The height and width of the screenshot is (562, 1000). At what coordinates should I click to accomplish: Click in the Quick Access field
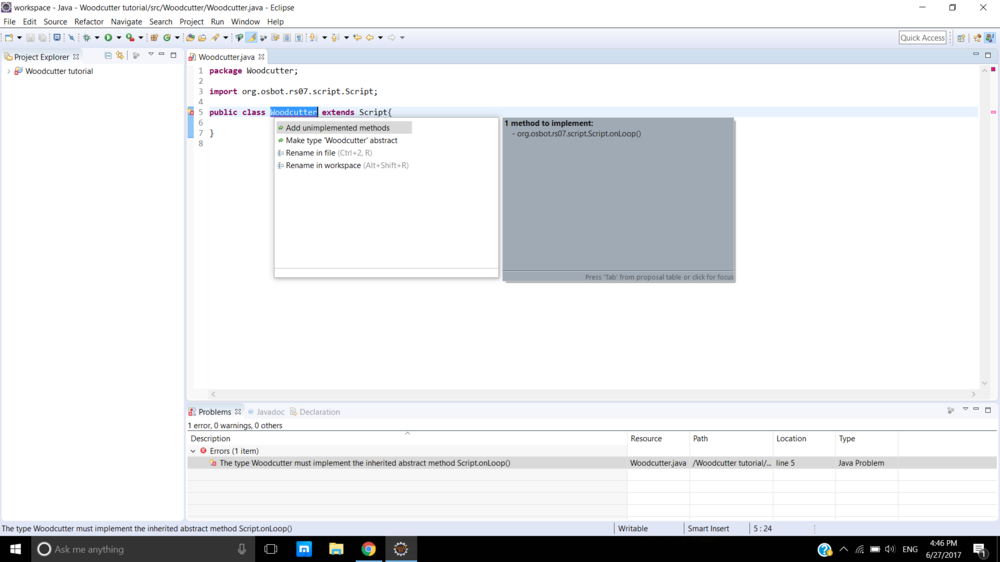coord(922,38)
